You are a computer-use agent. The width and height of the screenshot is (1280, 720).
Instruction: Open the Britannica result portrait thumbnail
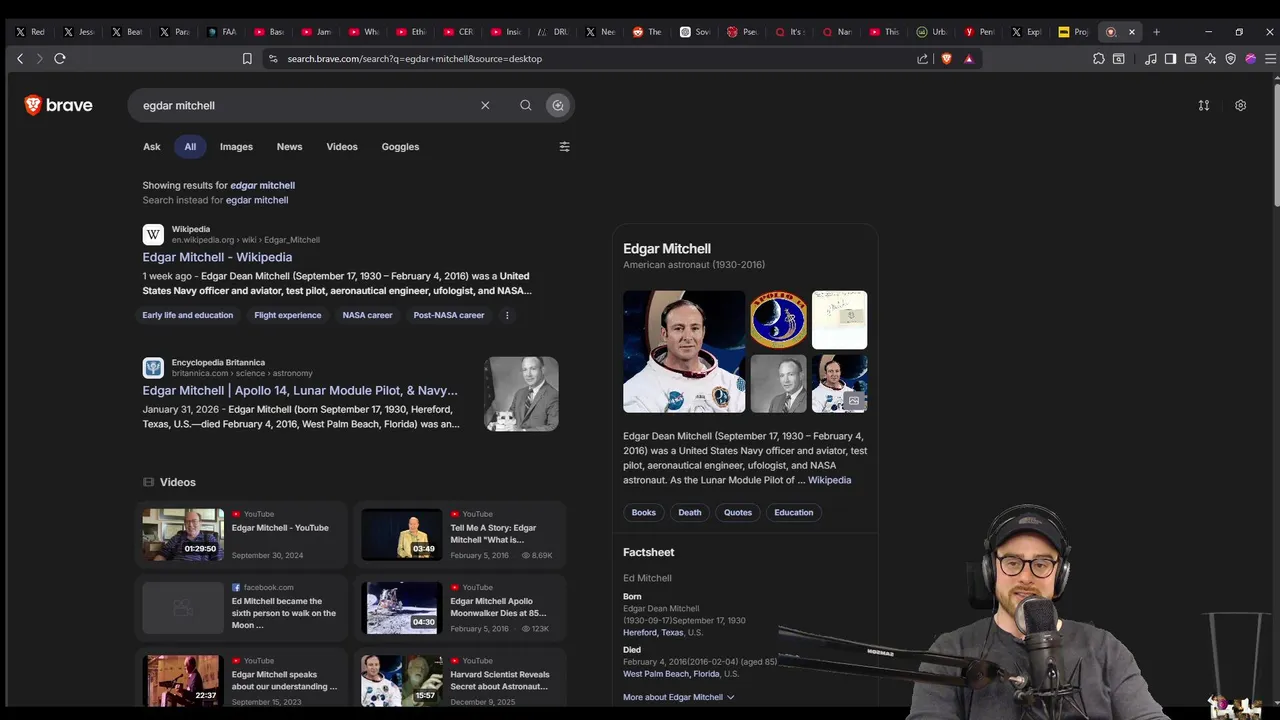pyautogui.click(x=521, y=394)
